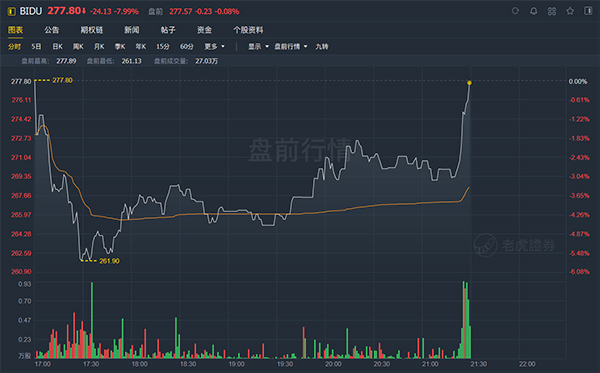Open the 帖子 tab
The height and width of the screenshot is (373, 600).
(168, 30)
